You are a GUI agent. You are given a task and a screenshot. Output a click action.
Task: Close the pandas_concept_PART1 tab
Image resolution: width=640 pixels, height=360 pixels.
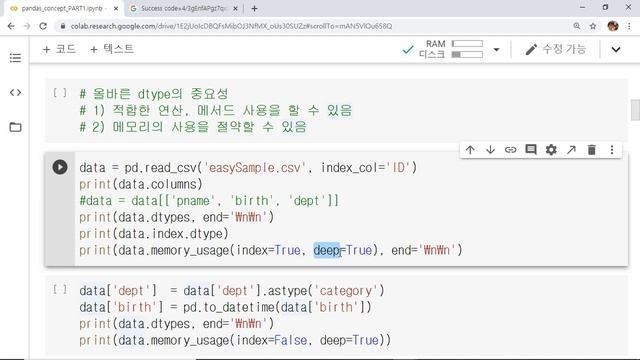(x=116, y=8)
